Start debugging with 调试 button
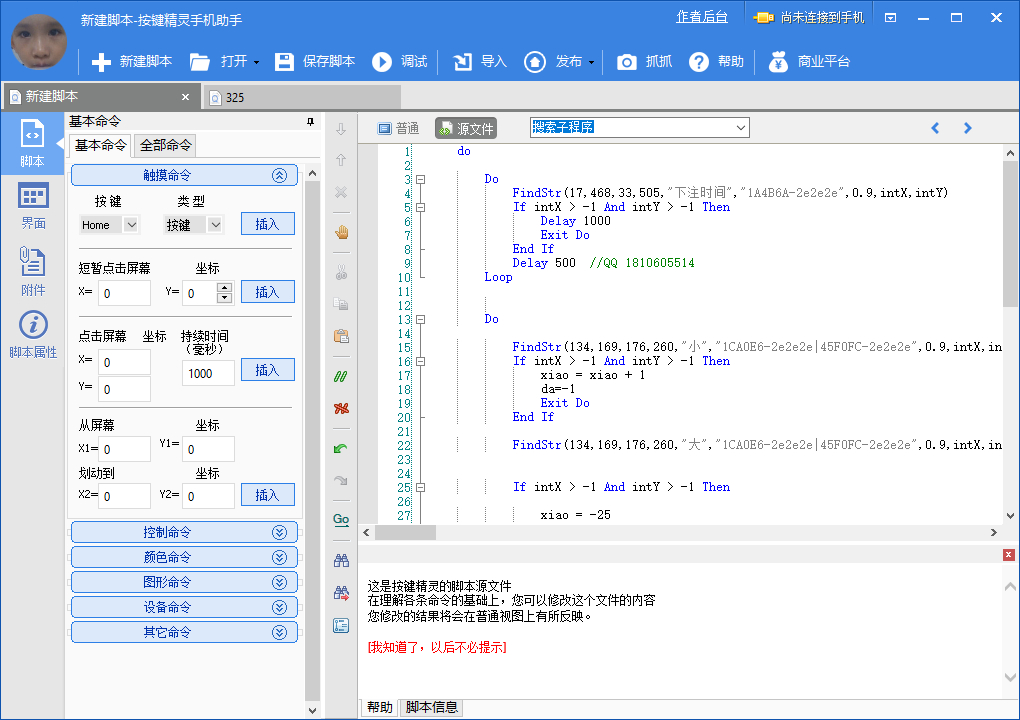The height and width of the screenshot is (720, 1020). [x=382, y=62]
